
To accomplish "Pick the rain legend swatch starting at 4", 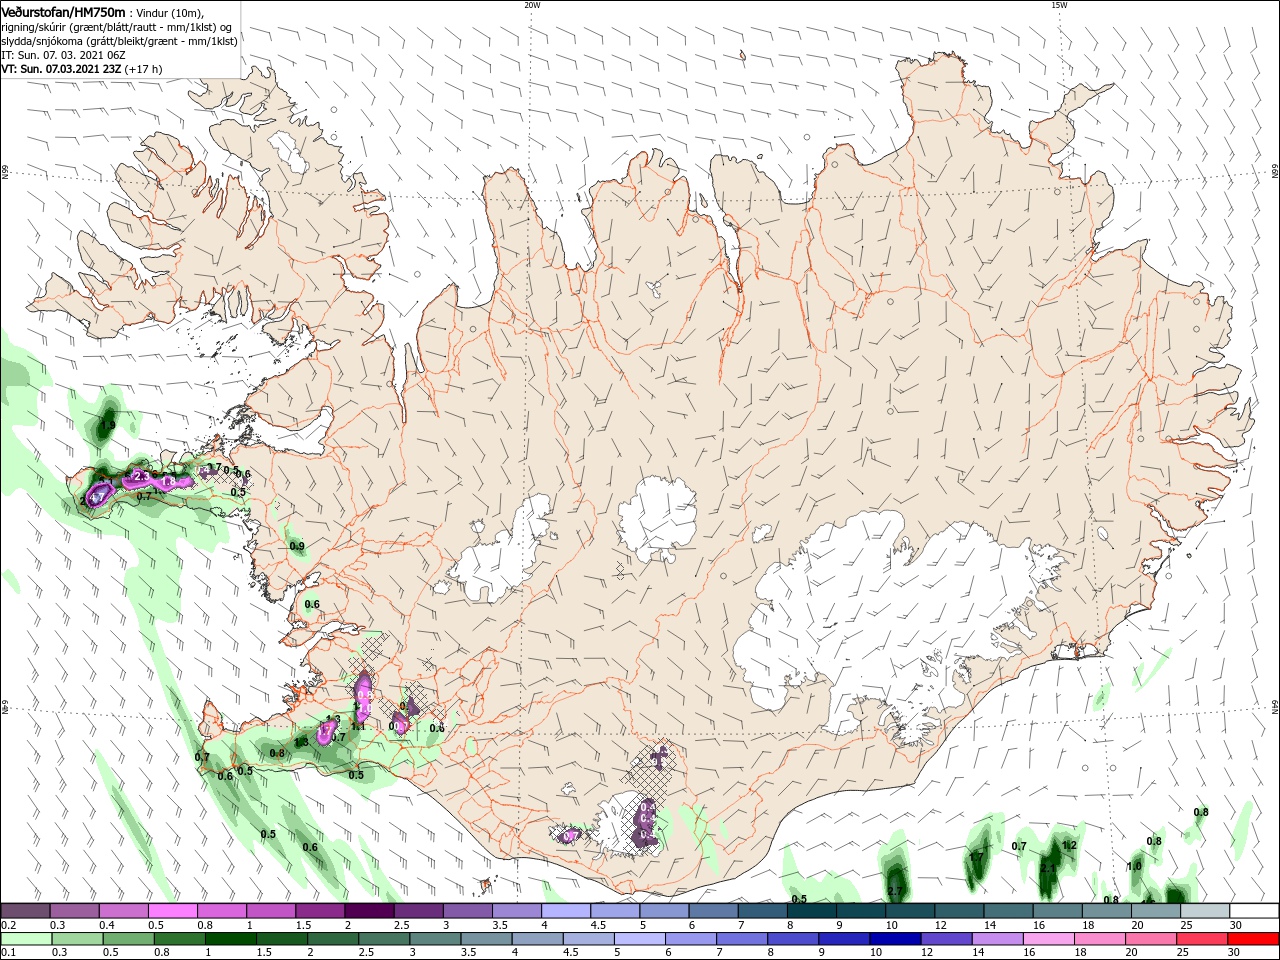I will click(x=538, y=939).
